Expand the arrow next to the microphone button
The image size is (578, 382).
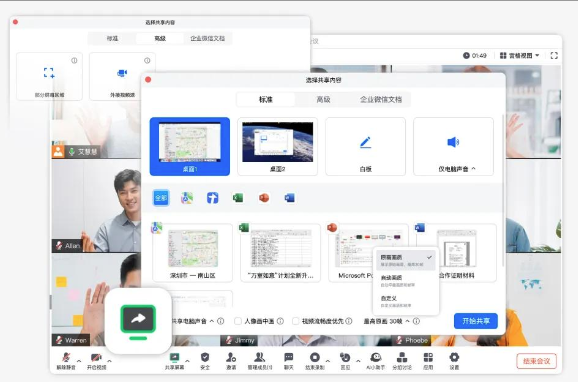point(79,360)
